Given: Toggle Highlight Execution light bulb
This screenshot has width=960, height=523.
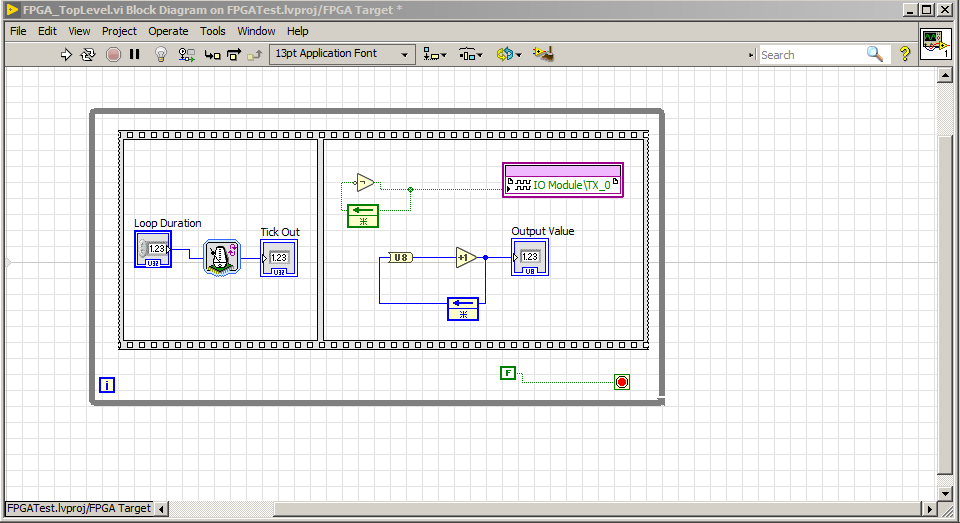Looking at the screenshot, I should 160,55.
